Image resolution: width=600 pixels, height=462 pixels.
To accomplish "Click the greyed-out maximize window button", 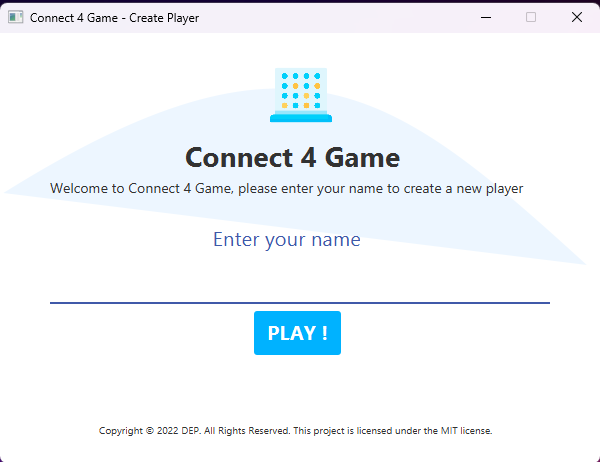I will coord(531,17).
